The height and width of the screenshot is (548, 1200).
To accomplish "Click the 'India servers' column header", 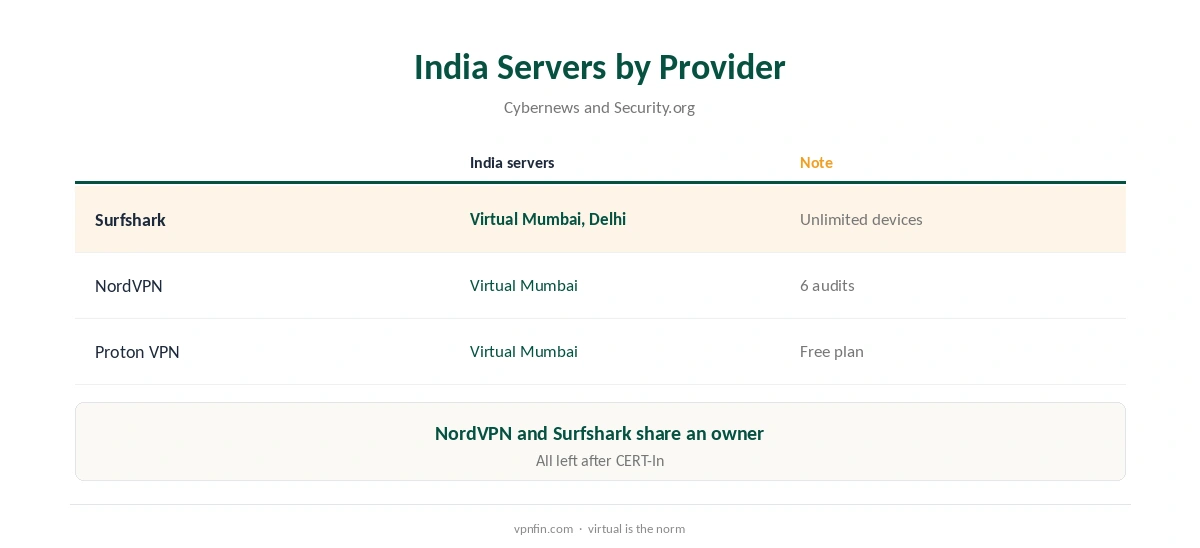I will pyautogui.click(x=512, y=162).
